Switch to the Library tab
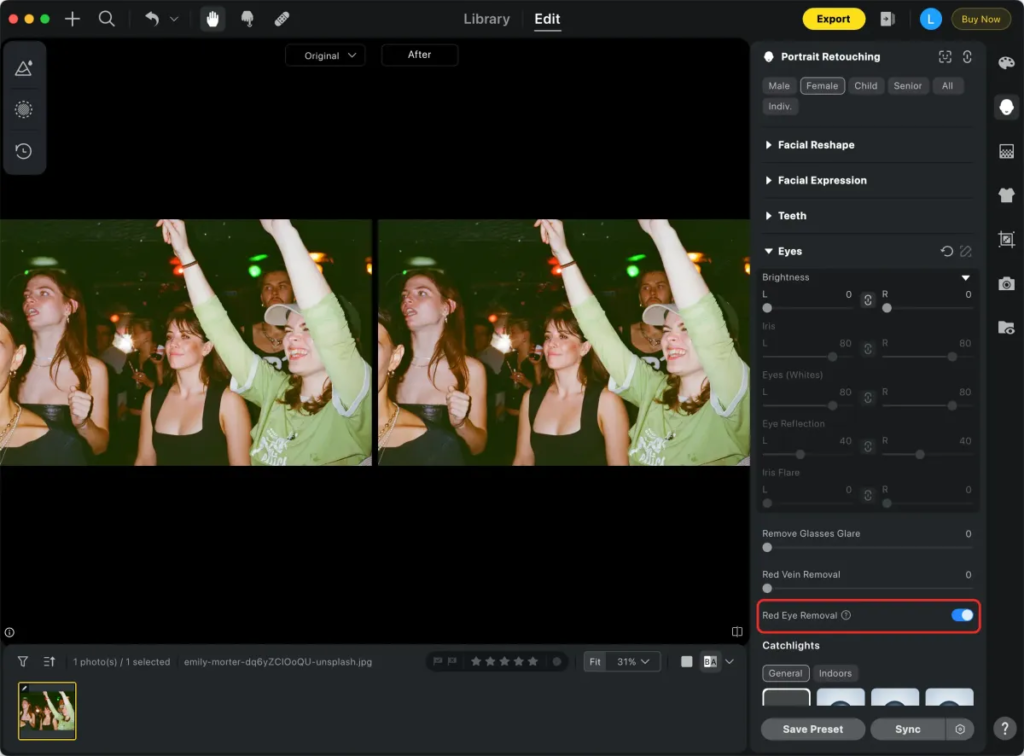 (x=487, y=19)
